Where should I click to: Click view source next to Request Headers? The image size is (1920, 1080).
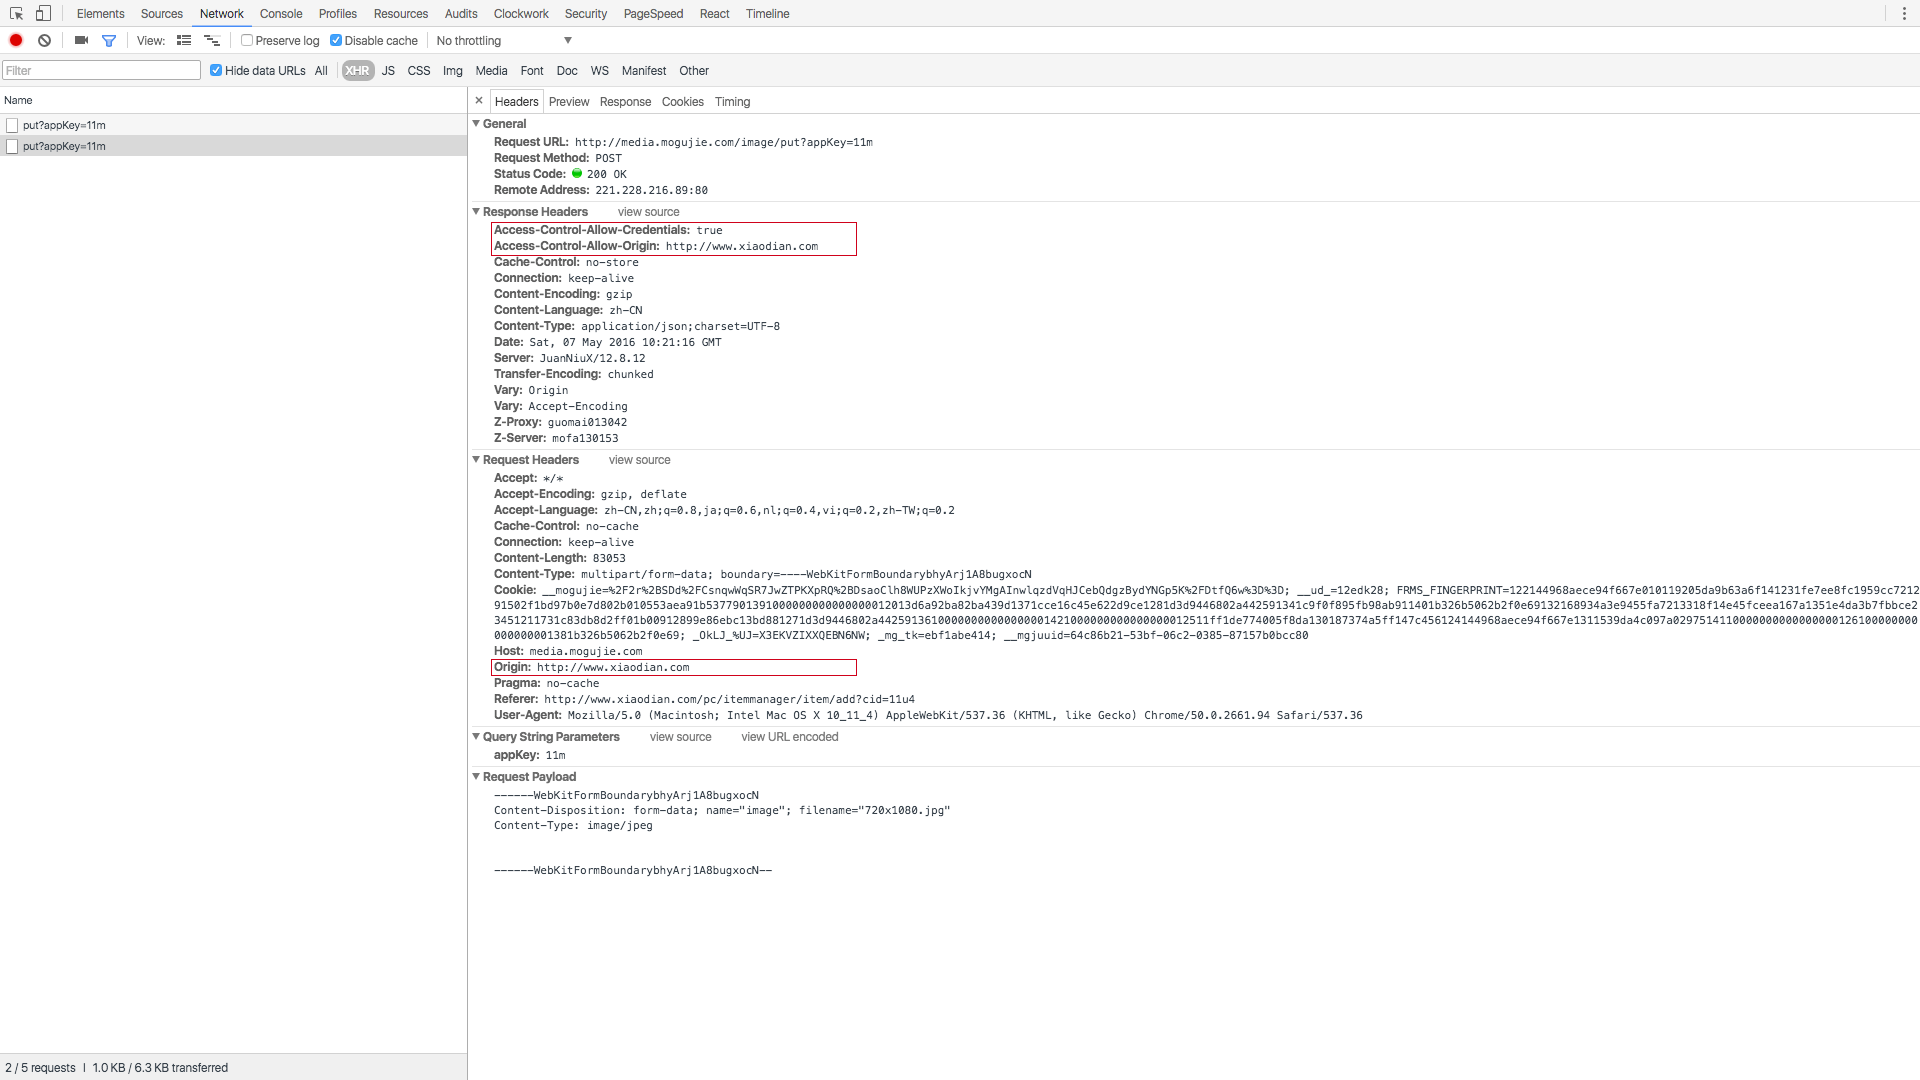pos(639,460)
